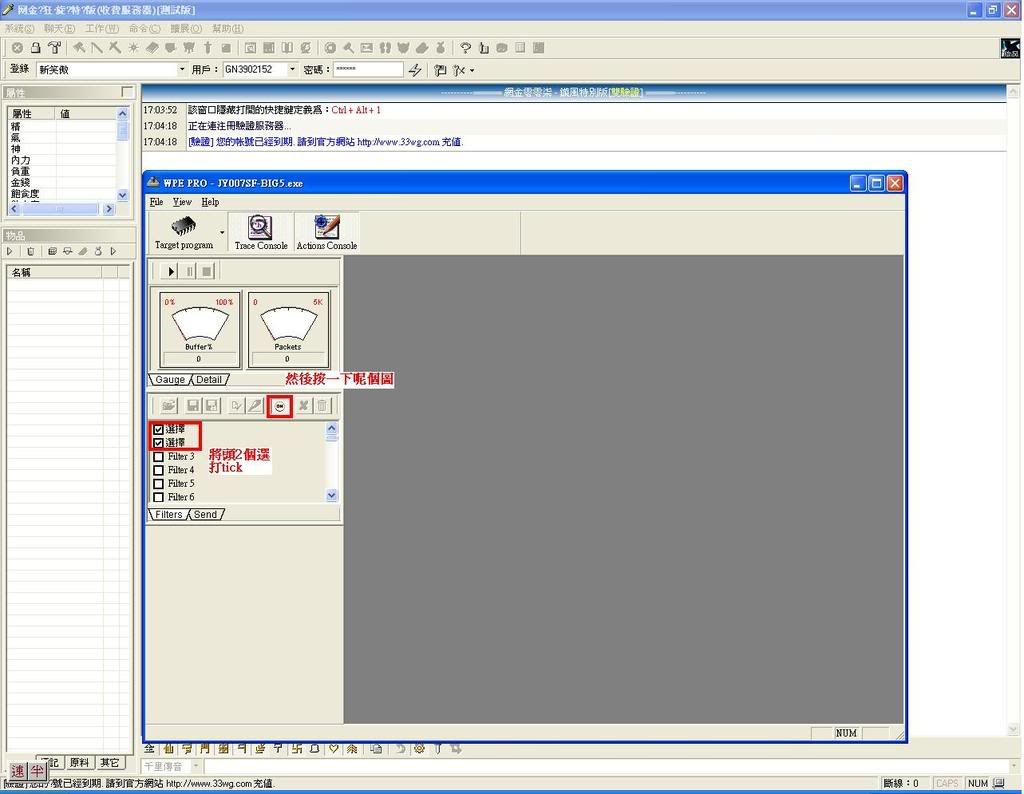The image size is (1024, 794).
Task: Open the View menu in WPE PRO
Action: 182,202
